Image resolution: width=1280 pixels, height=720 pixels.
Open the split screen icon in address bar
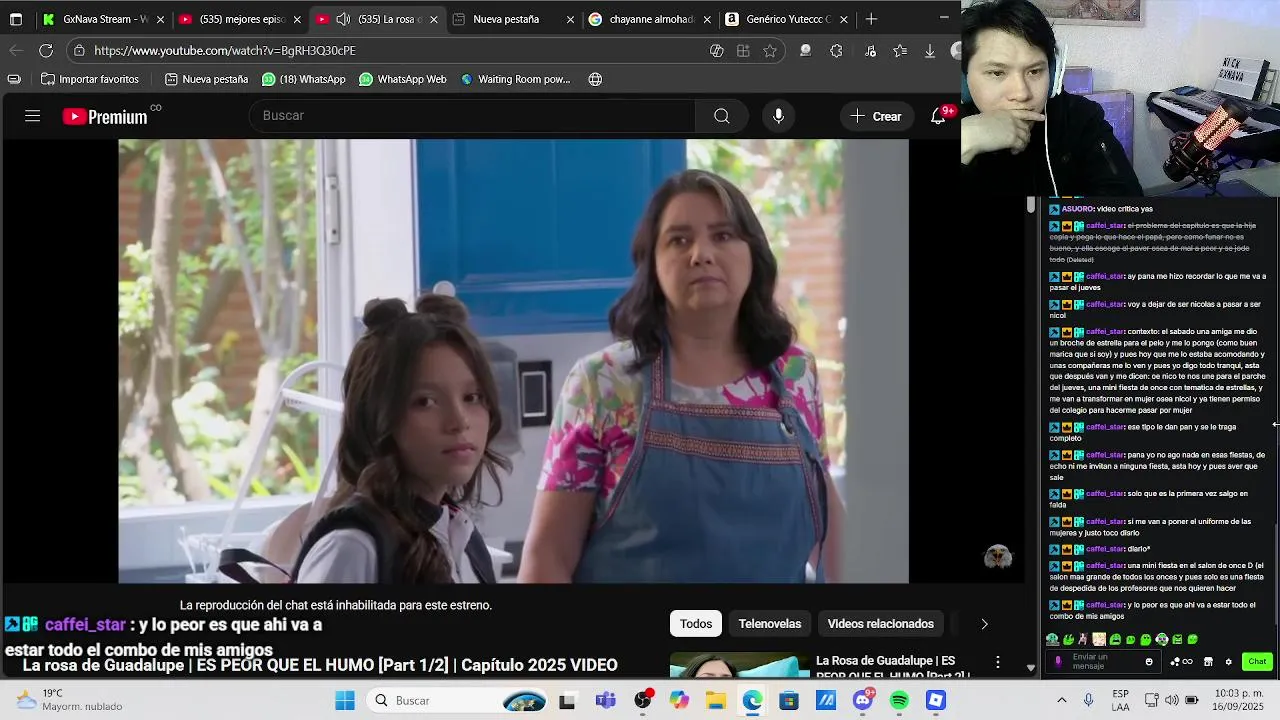tap(743, 50)
